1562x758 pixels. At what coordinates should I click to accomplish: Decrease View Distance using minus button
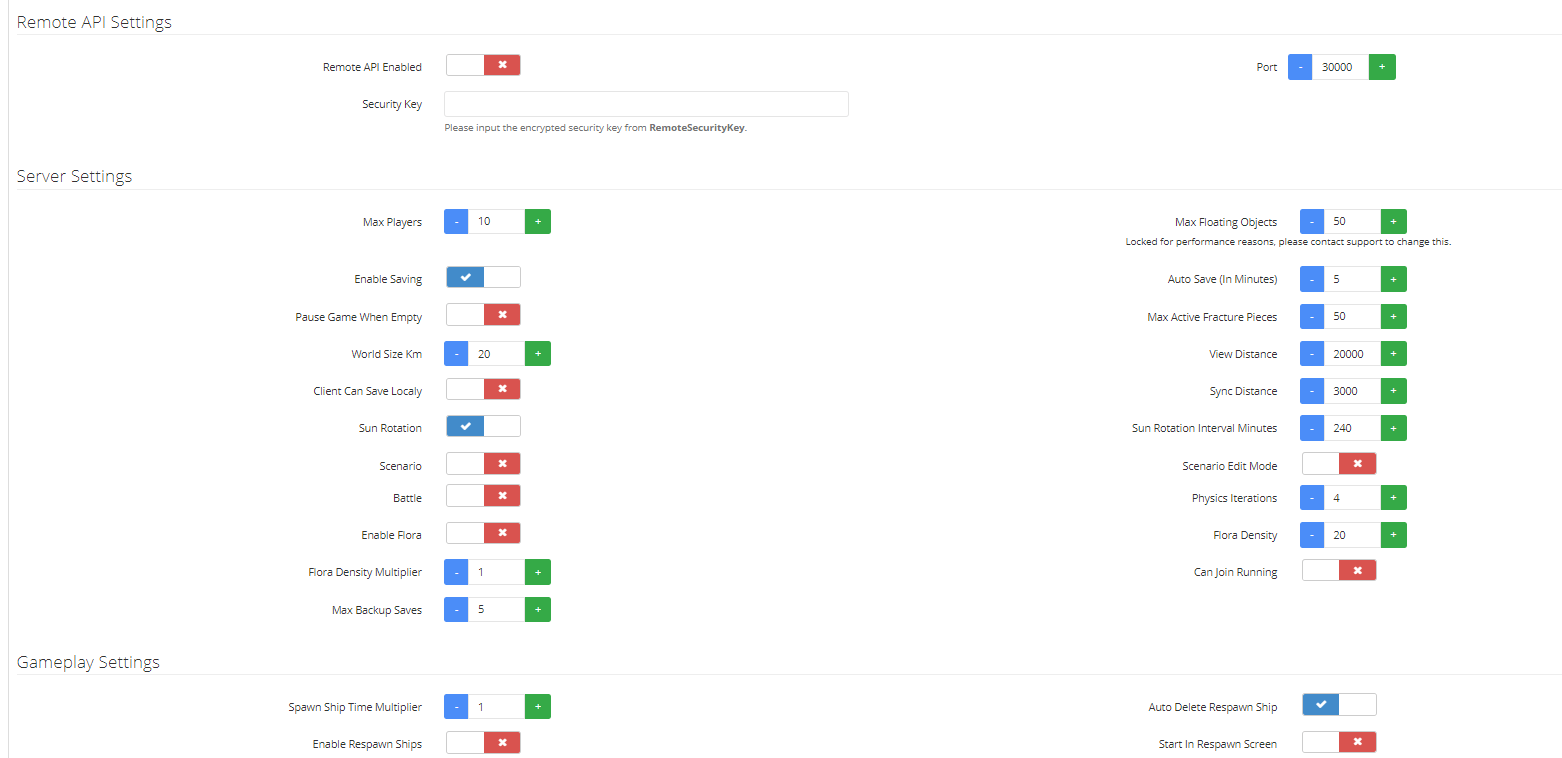1312,354
